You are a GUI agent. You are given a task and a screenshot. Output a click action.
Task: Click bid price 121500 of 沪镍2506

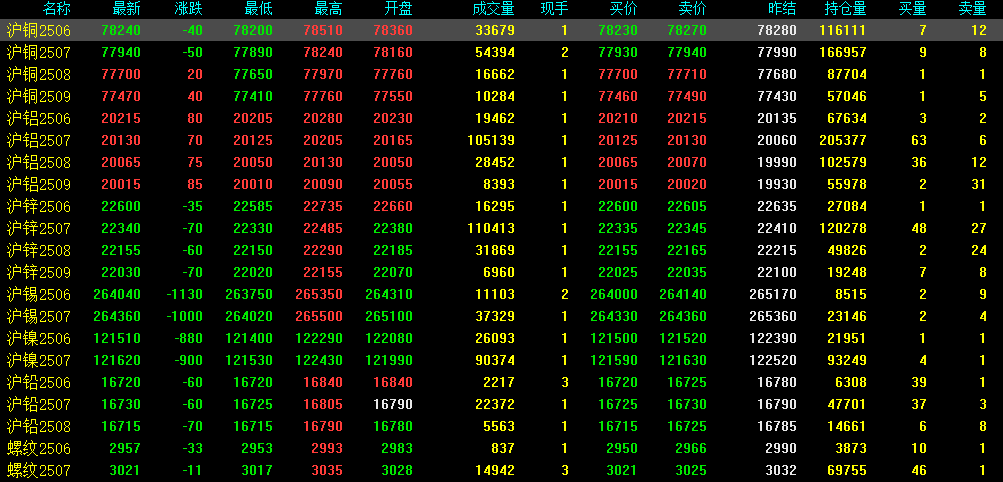pos(615,338)
